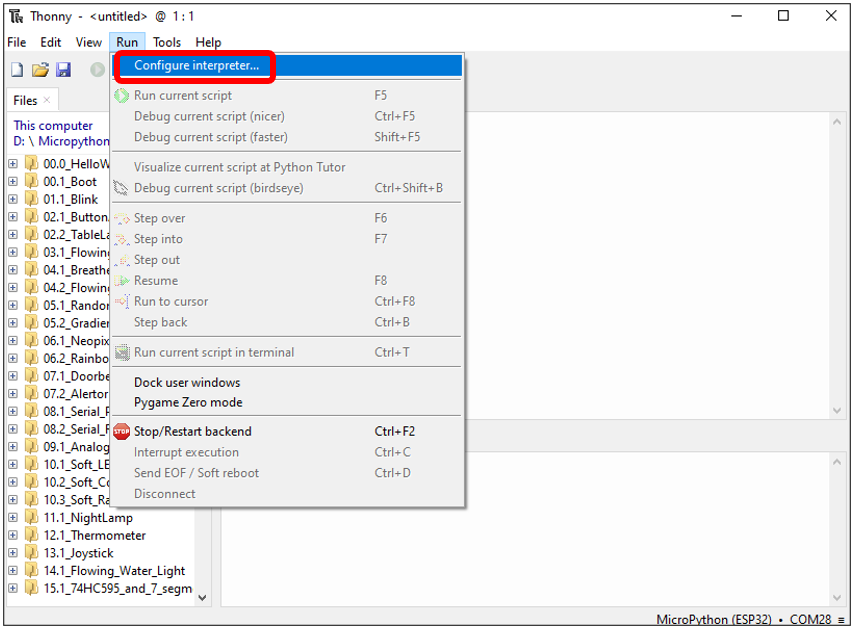Expand the 01.1_Blink folder
Image resolution: width=854 pixels, height=629 pixels.
pos(13,199)
